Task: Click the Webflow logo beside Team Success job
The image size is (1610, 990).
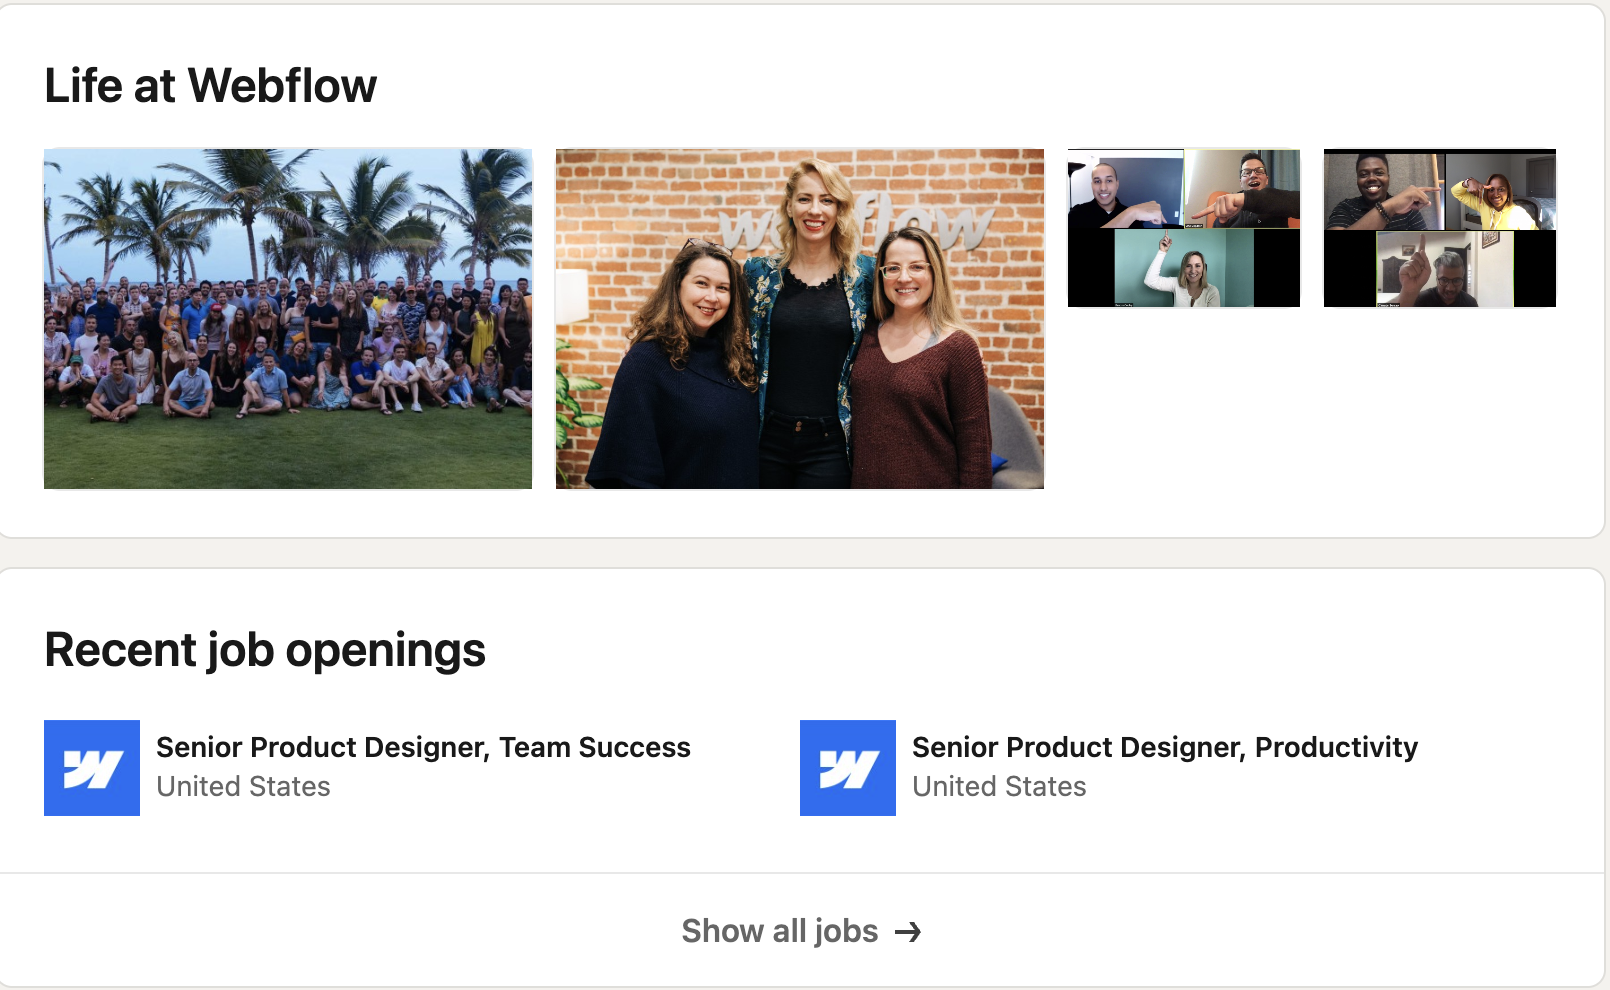Action: tap(92, 768)
